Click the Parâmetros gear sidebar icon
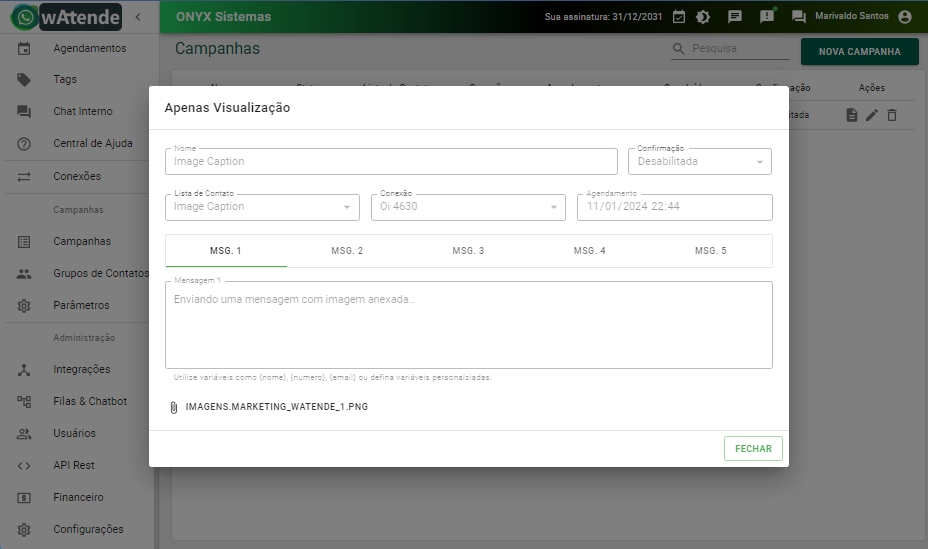This screenshot has height=549, width=928. tap(24, 306)
